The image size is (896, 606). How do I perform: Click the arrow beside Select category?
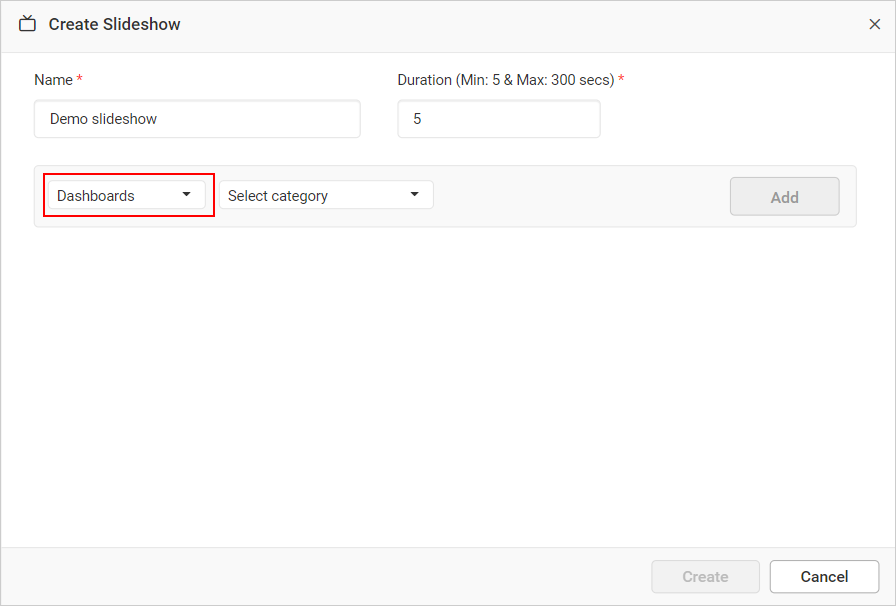pyautogui.click(x=414, y=194)
